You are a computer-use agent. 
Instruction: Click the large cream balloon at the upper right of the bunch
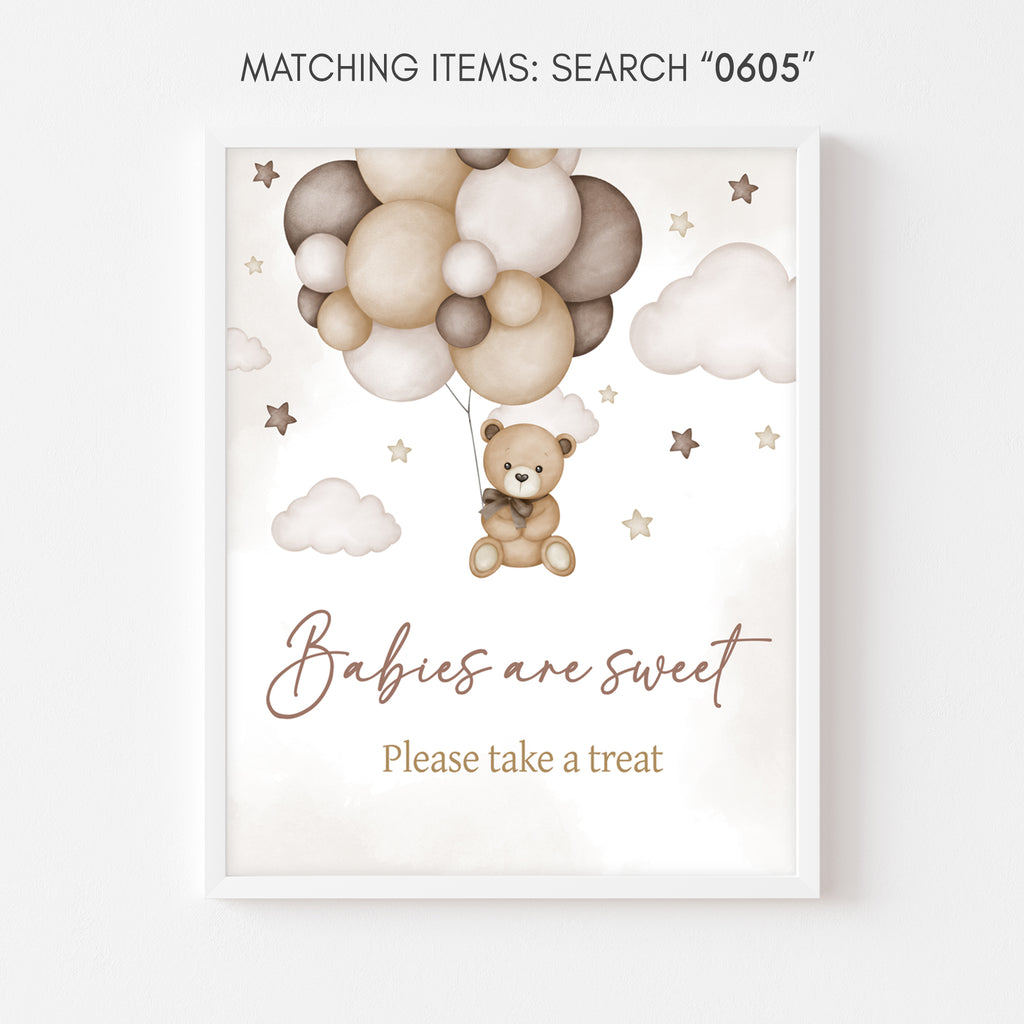[519, 216]
